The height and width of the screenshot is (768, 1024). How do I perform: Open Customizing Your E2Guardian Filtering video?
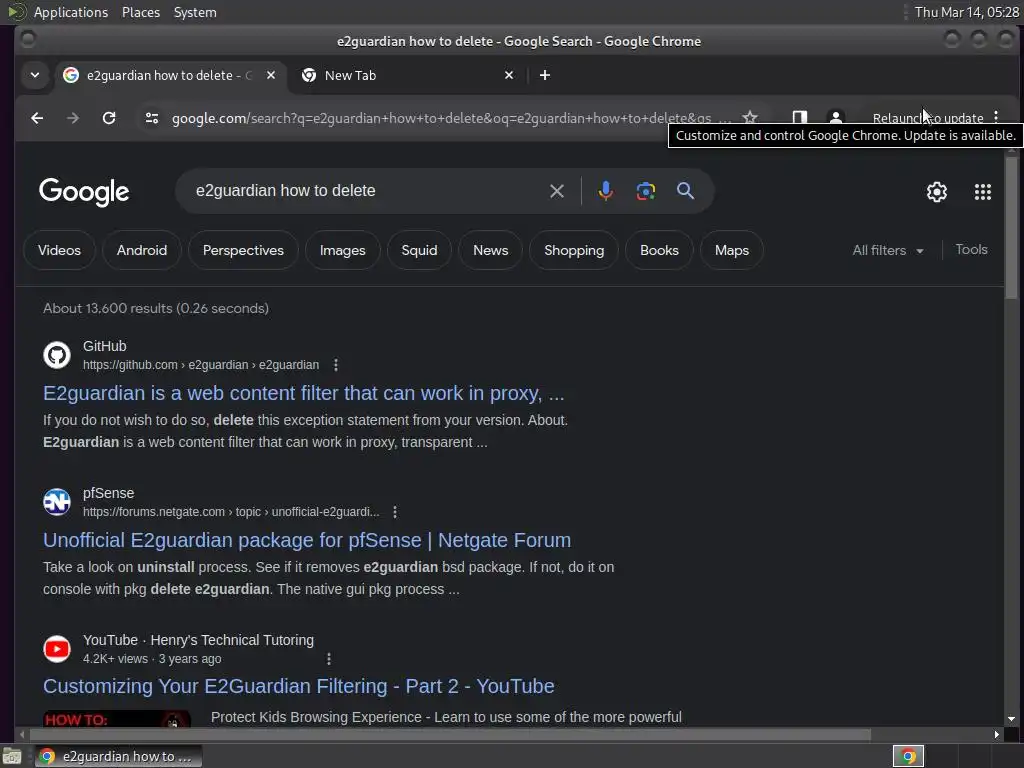coord(298,686)
